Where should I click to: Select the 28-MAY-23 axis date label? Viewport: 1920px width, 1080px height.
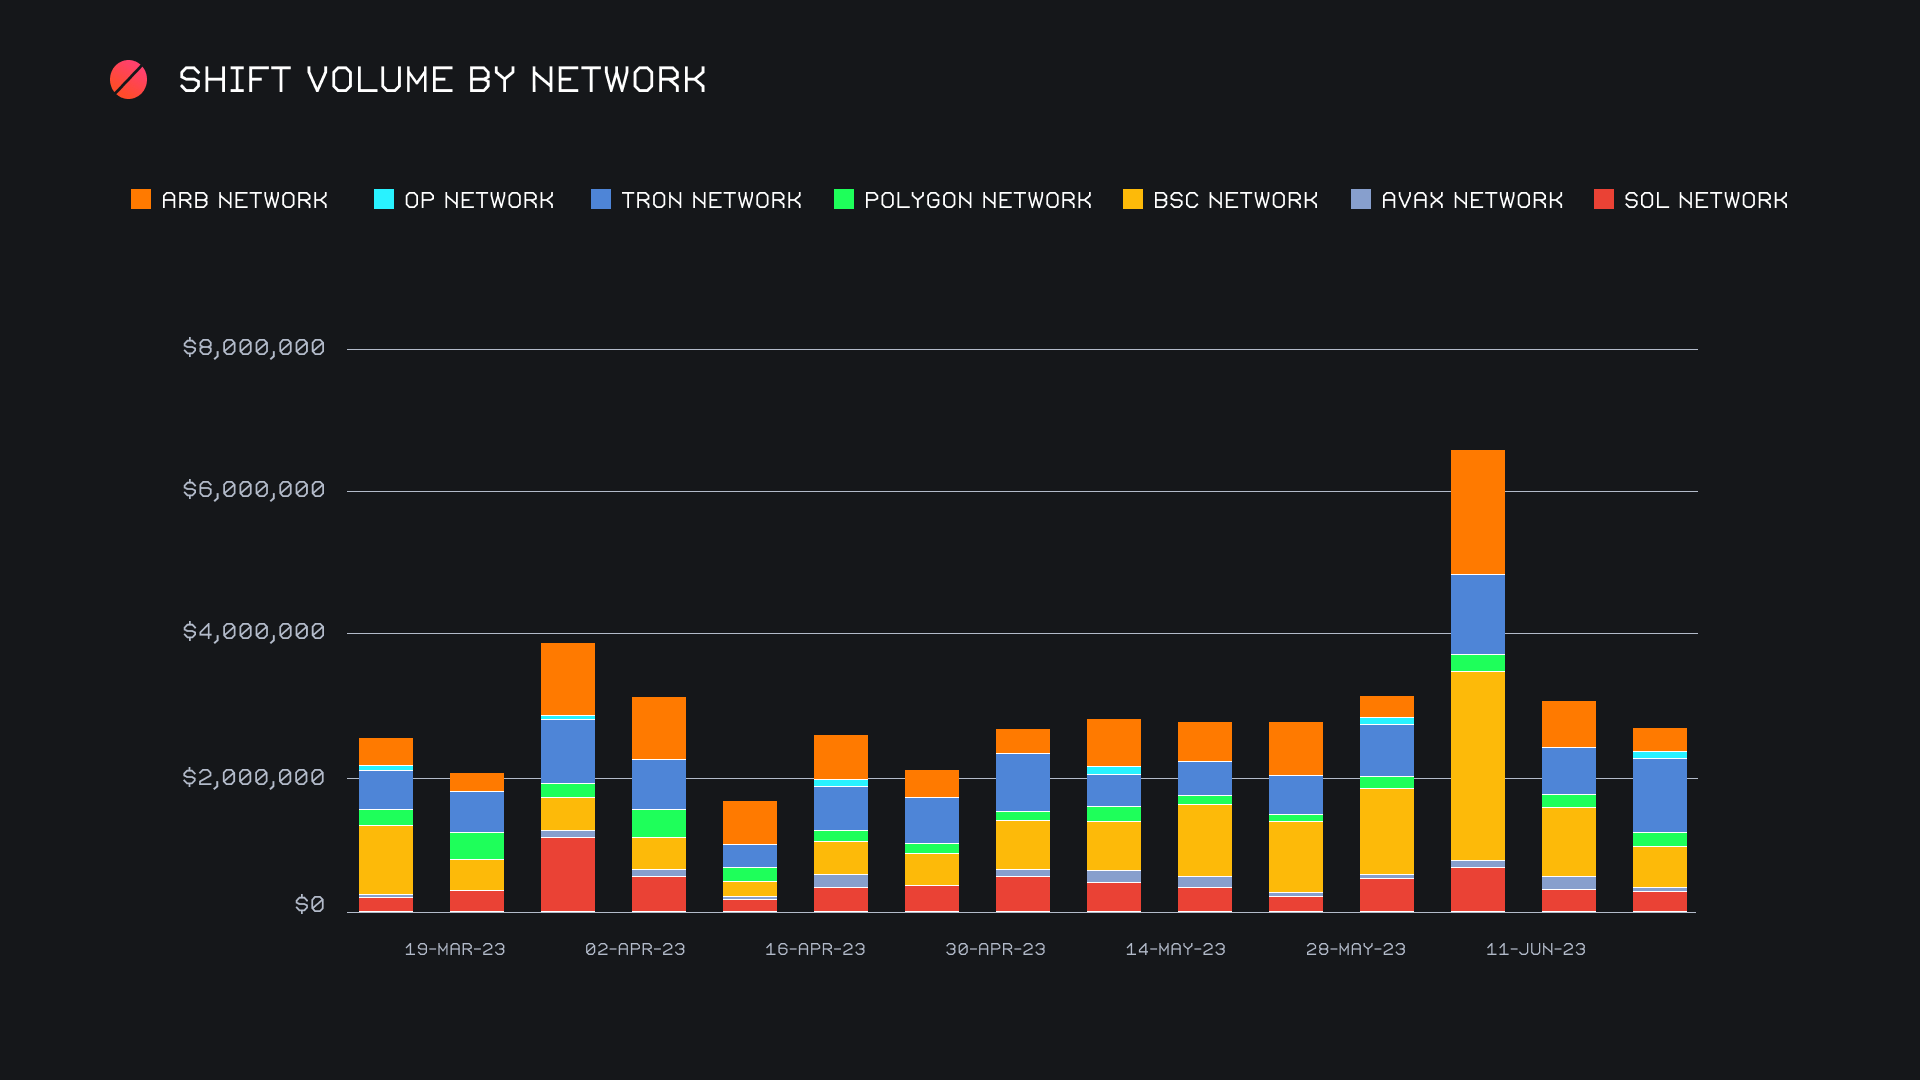(1355, 949)
